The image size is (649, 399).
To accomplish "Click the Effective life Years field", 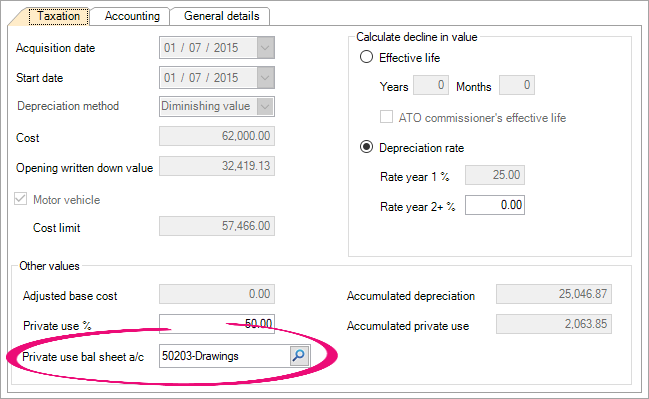I will click(431, 85).
